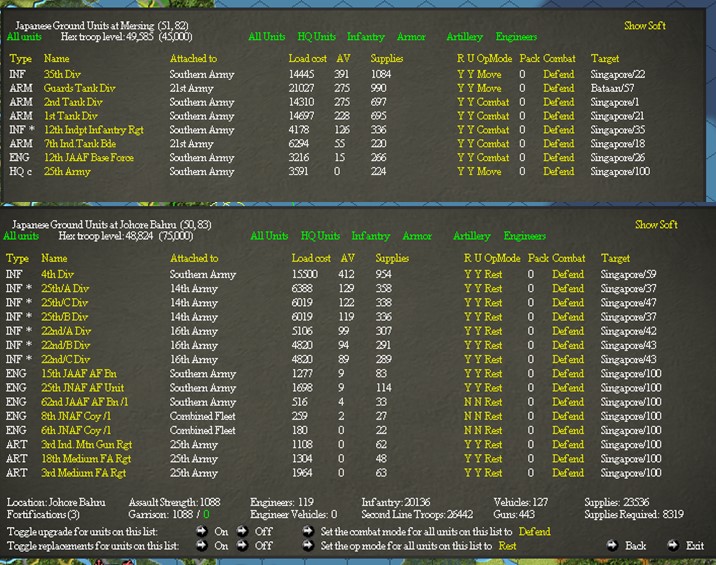Click Southern Army attachment of 12th JAAF Base Force
Viewport: 716px width, 565px height.
tap(202, 158)
